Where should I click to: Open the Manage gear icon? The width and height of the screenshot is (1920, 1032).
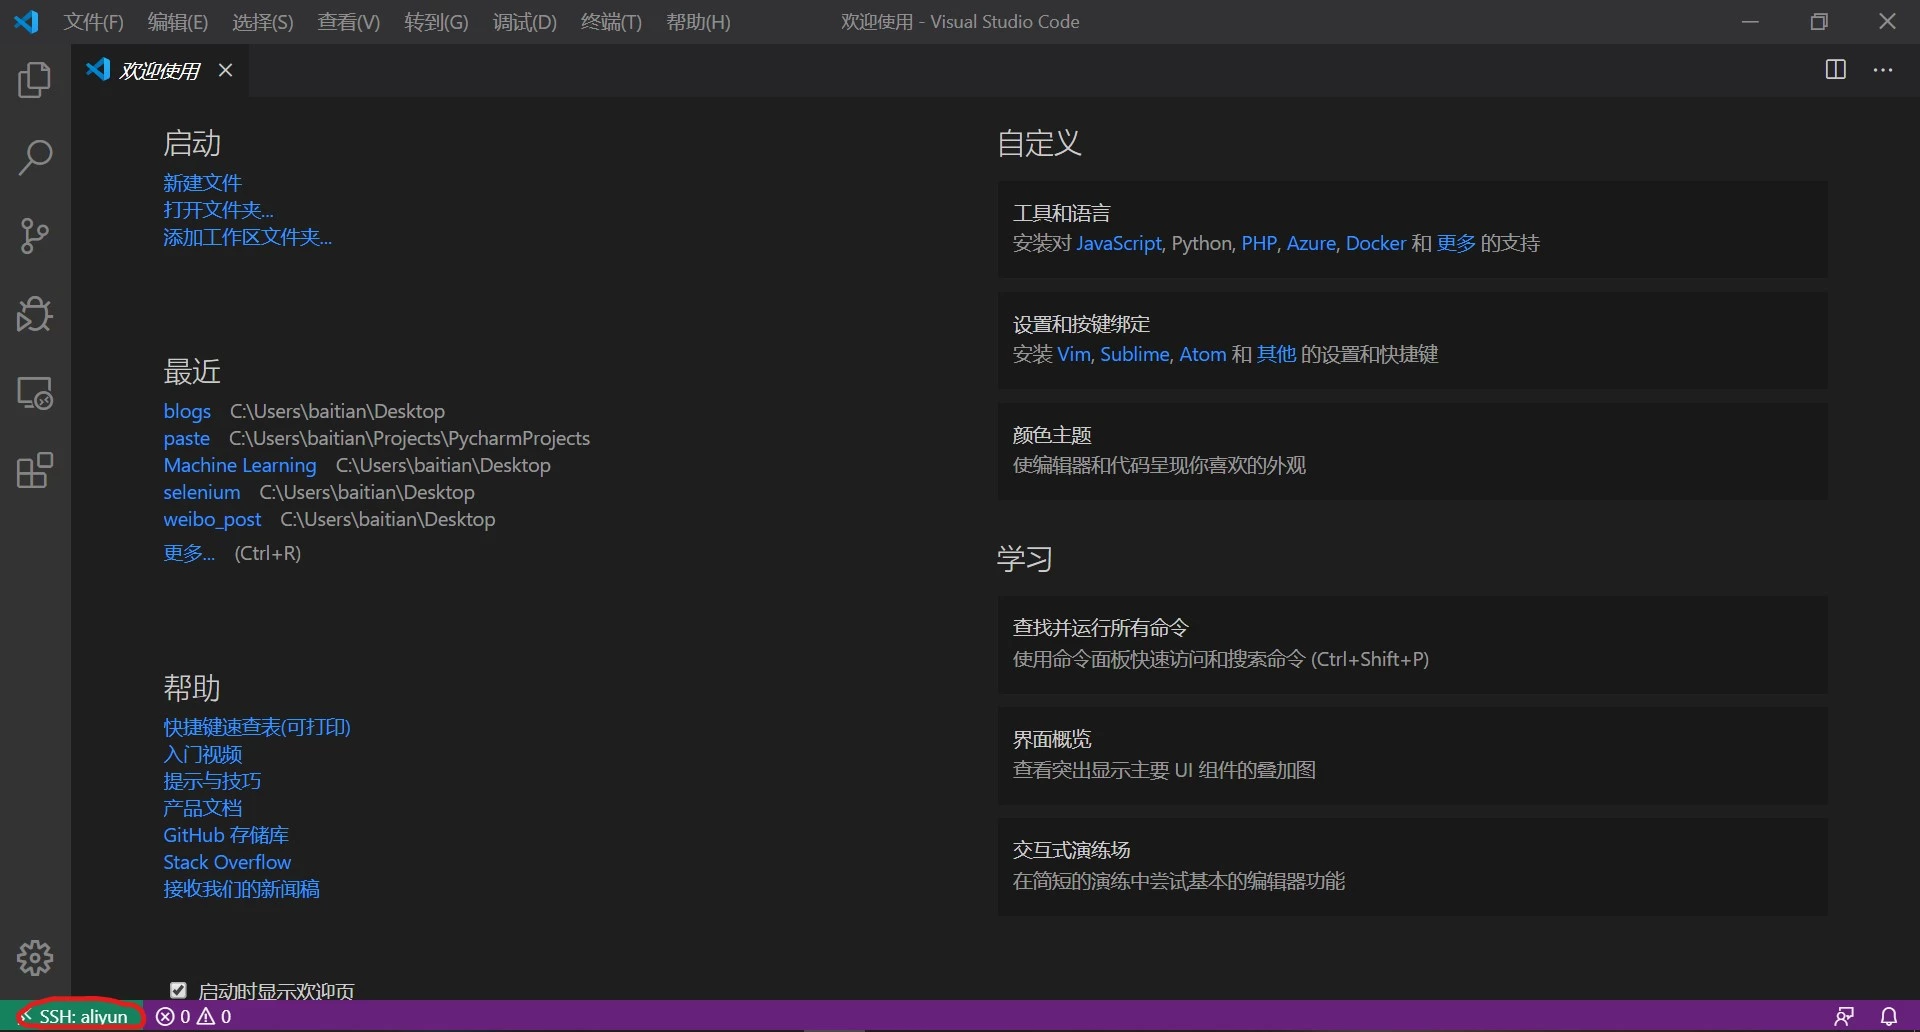pyautogui.click(x=35, y=958)
